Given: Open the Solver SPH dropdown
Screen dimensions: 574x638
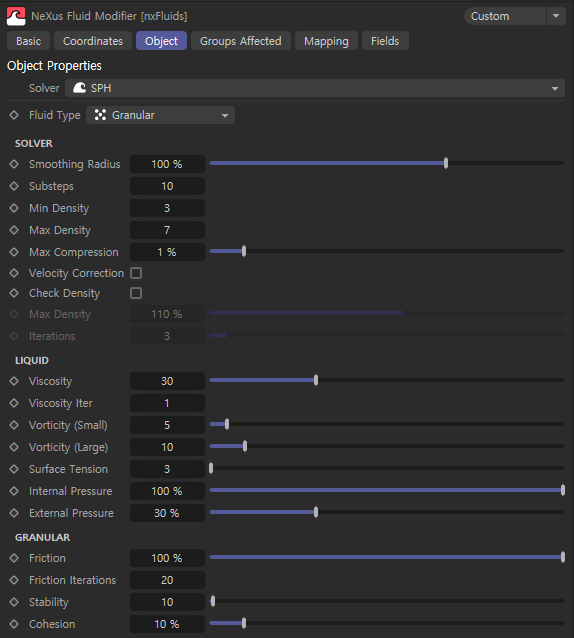Looking at the screenshot, I should click(x=315, y=88).
